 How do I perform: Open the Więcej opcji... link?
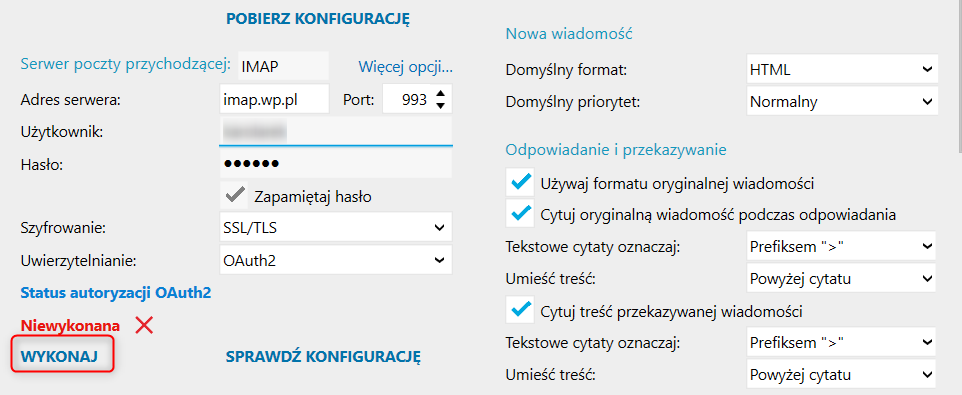(406, 66)
